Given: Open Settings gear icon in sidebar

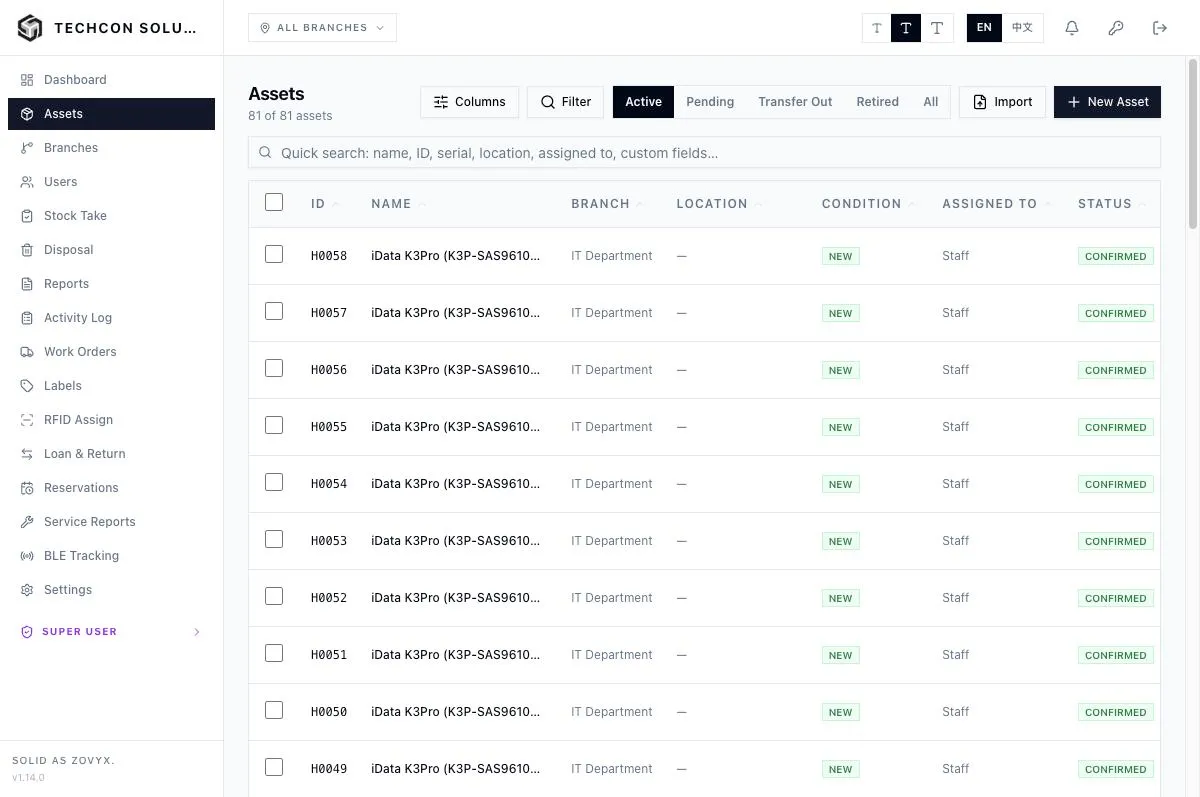Looking at the screenshot, I should point(27,590).
